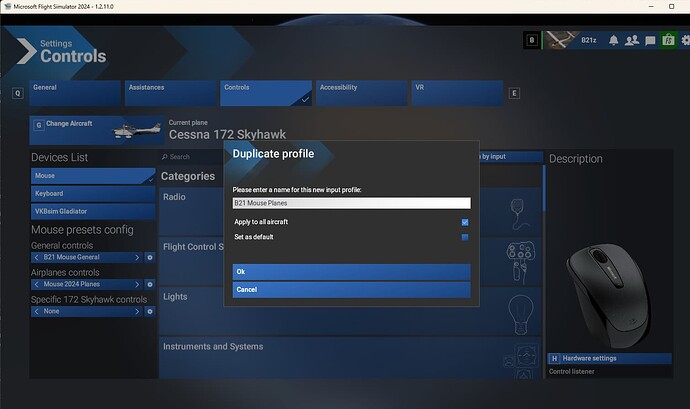
Task: Open gear options for Specific 172 Skyhawk preset
Action: click(150, 311)
